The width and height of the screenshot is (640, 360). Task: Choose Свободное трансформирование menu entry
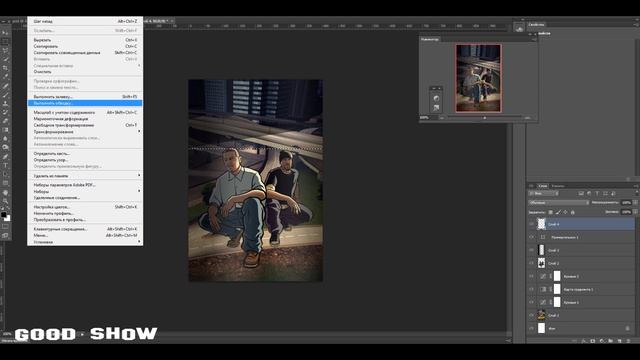pyautogui.click(x=85, y=125)
